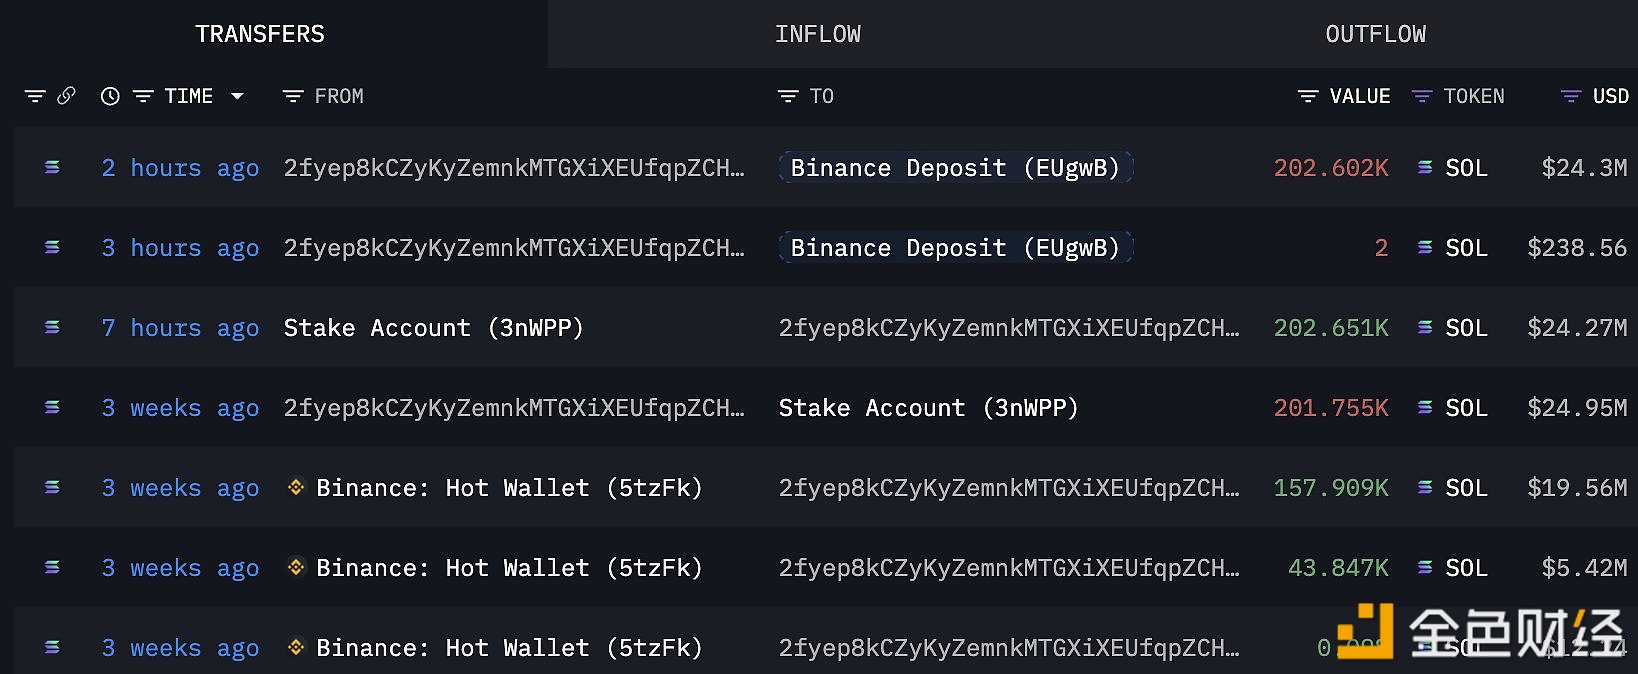Switch to the INFLOW tab
Viewport: 1638px width, 674px height.
tap(818, 34)
